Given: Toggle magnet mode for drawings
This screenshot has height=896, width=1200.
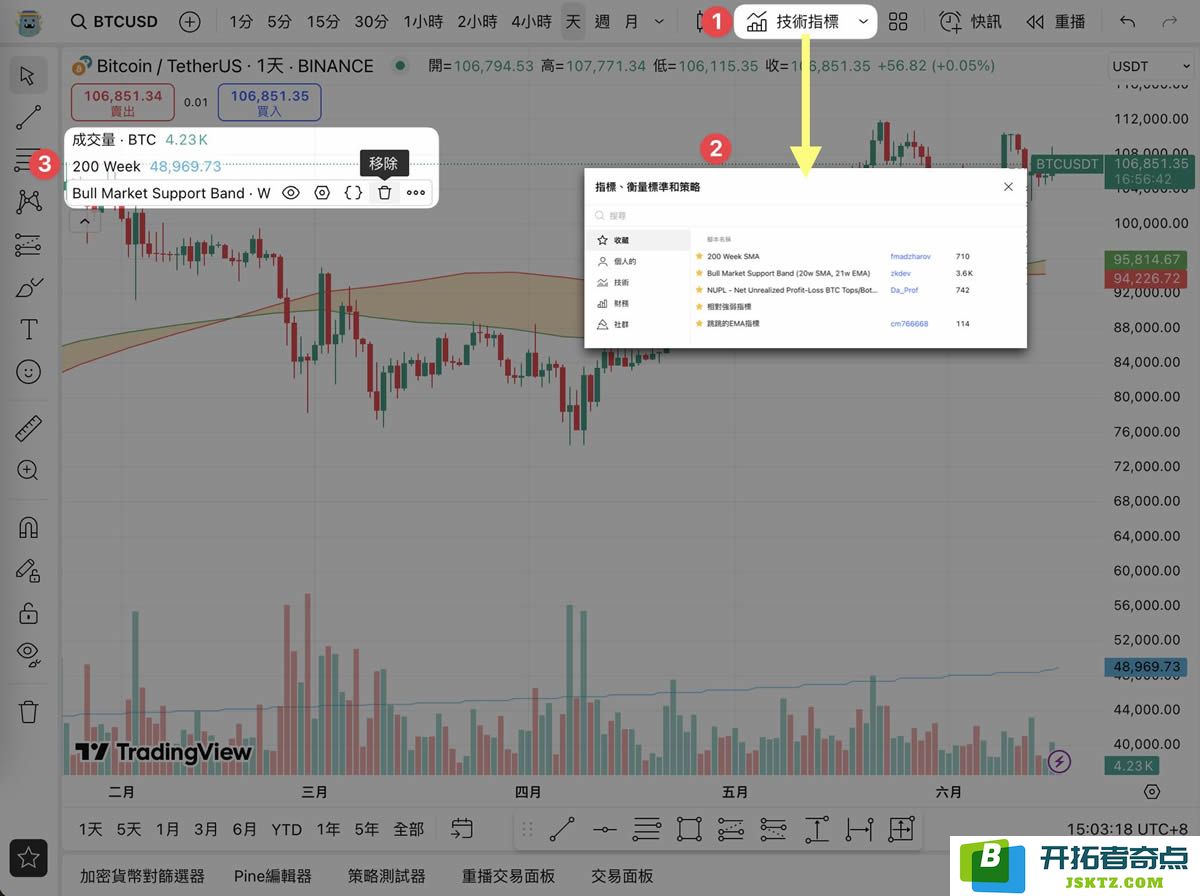Looking at the screenshot, I should [x=28, y=527].
